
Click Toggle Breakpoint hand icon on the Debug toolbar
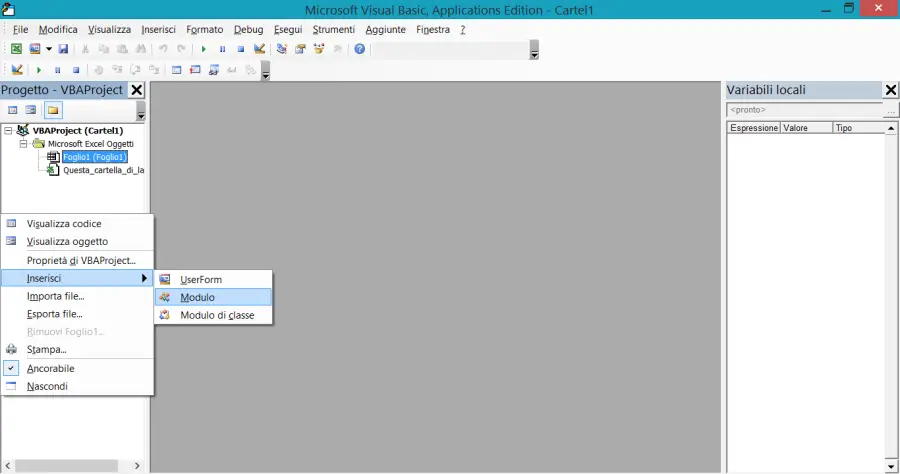click(98, 70)
